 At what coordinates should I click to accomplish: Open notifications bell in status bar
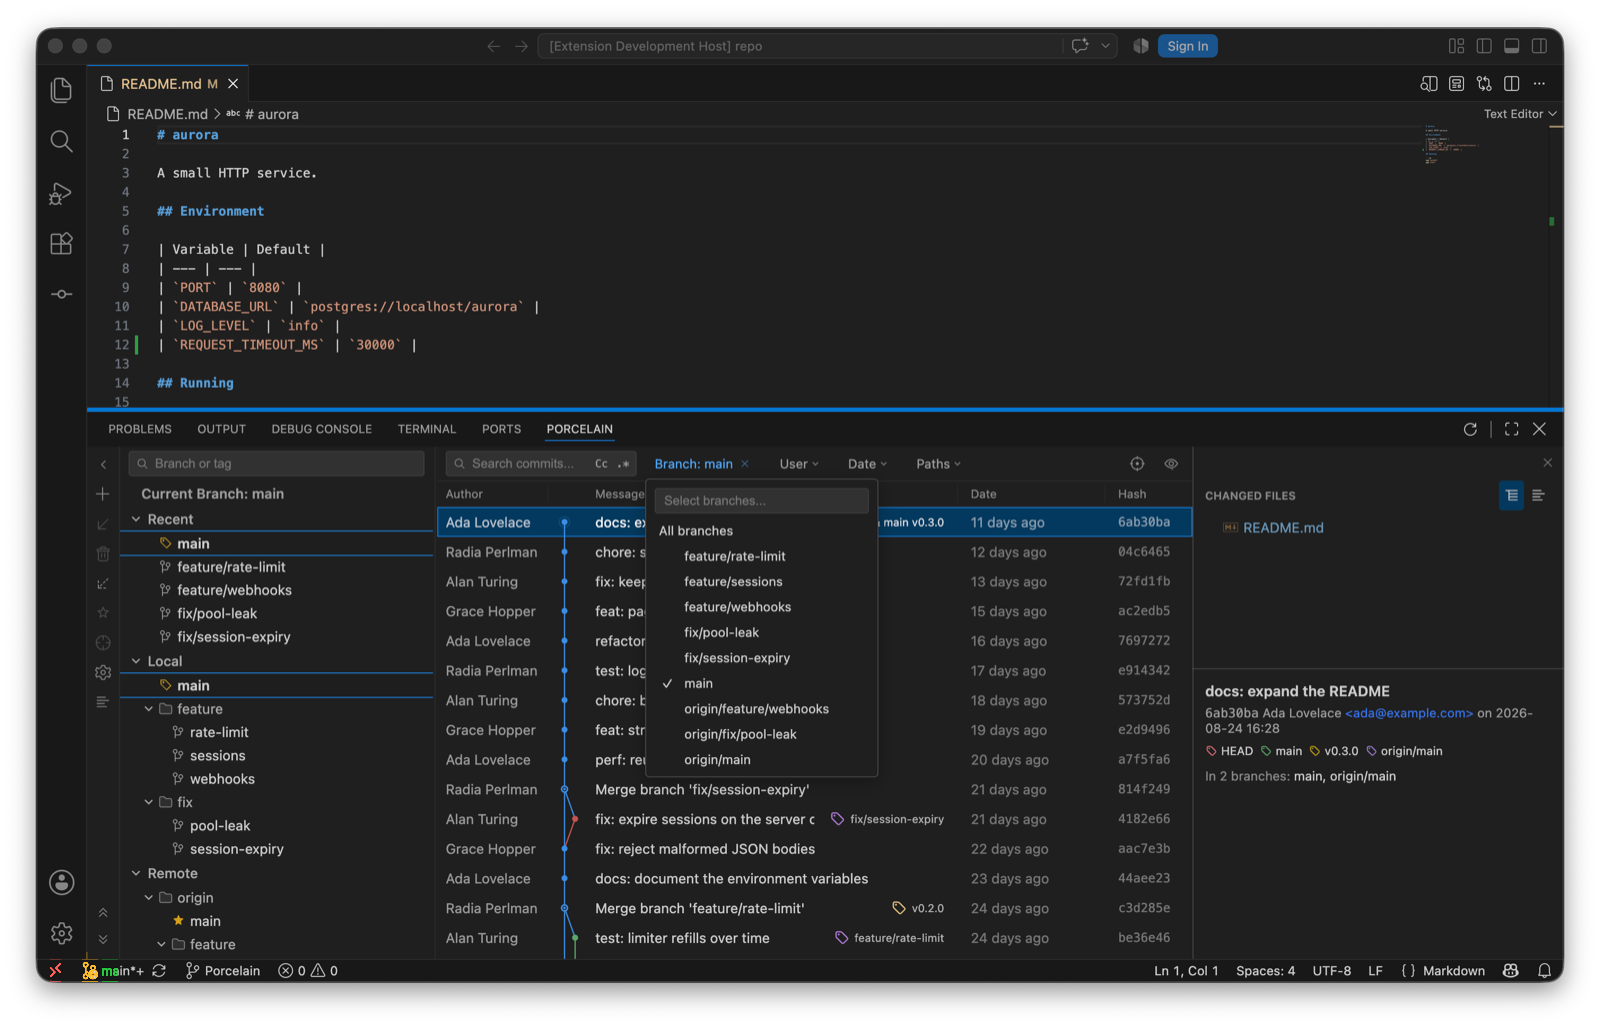point(1544,971)
